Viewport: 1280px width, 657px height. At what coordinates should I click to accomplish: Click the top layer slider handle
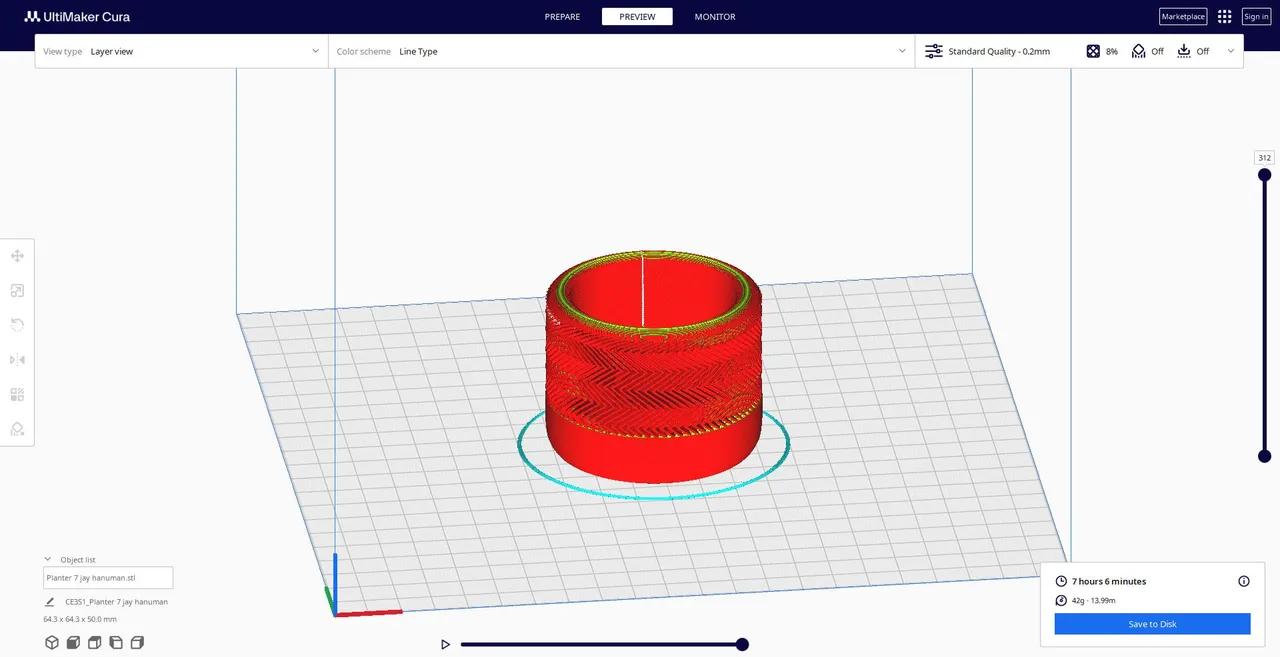[1264, 174]
